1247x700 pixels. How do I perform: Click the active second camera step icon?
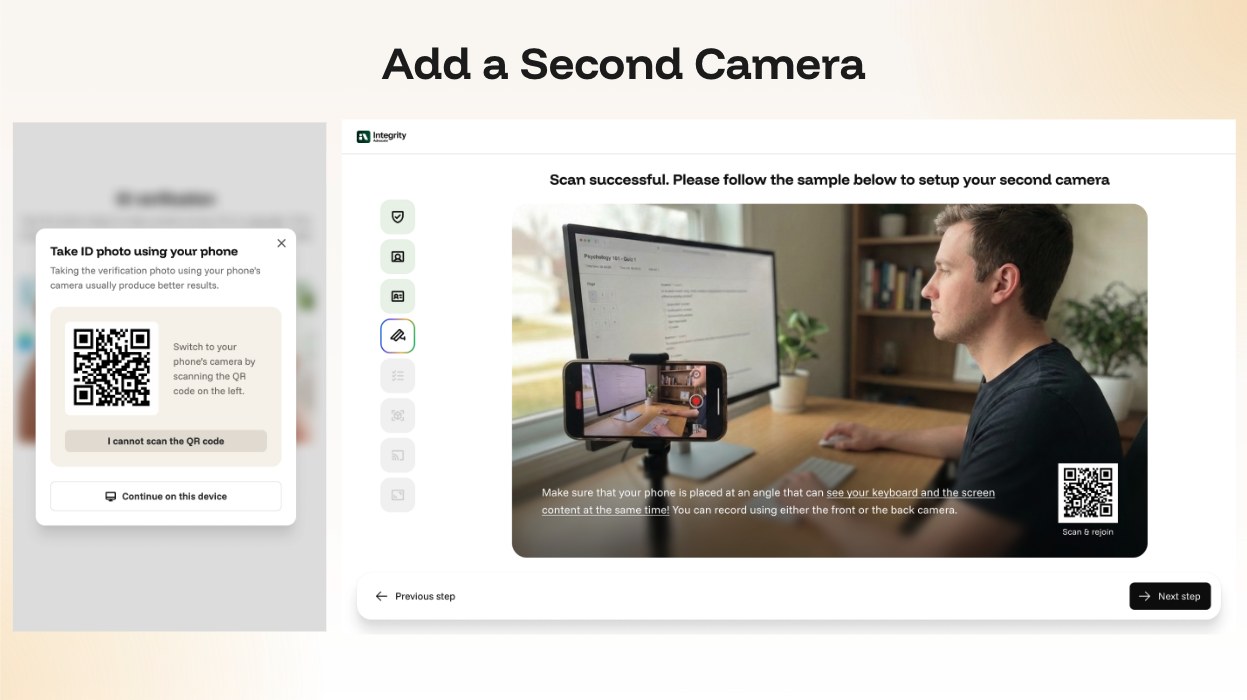coord(397,336)
